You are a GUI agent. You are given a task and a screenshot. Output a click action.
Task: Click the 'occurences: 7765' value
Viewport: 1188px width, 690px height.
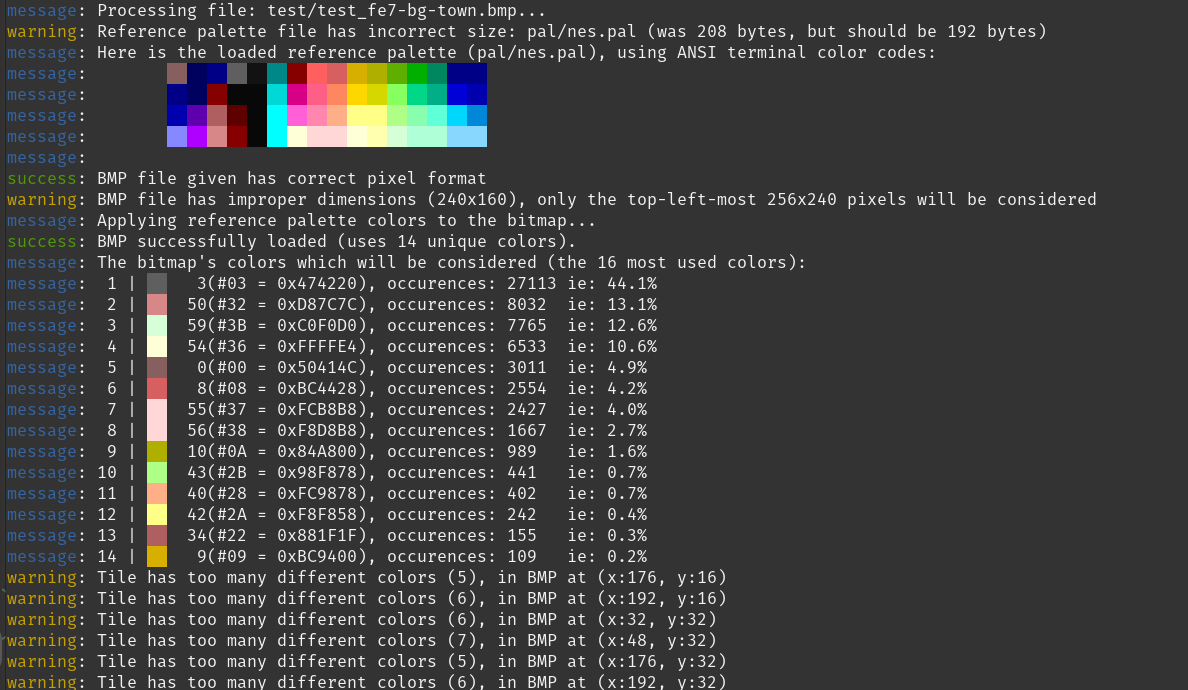467,326
